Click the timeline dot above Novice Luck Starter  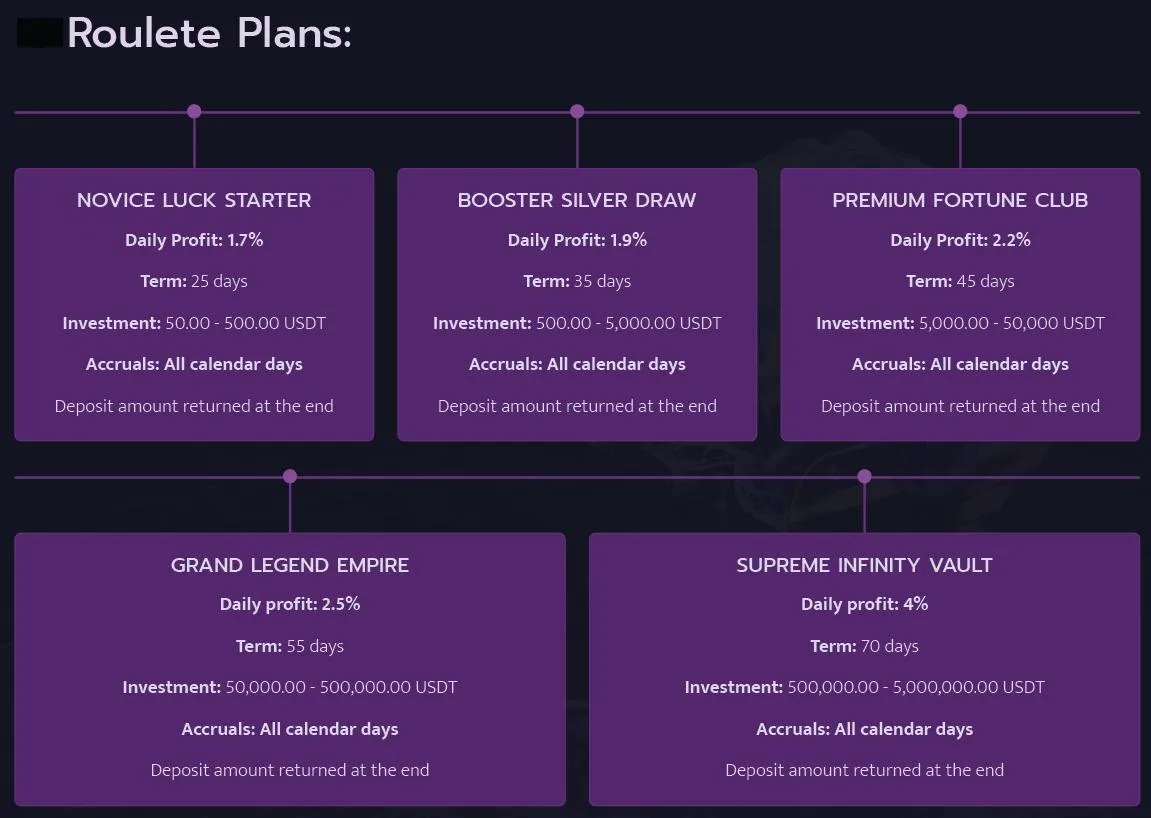[194, 112]
